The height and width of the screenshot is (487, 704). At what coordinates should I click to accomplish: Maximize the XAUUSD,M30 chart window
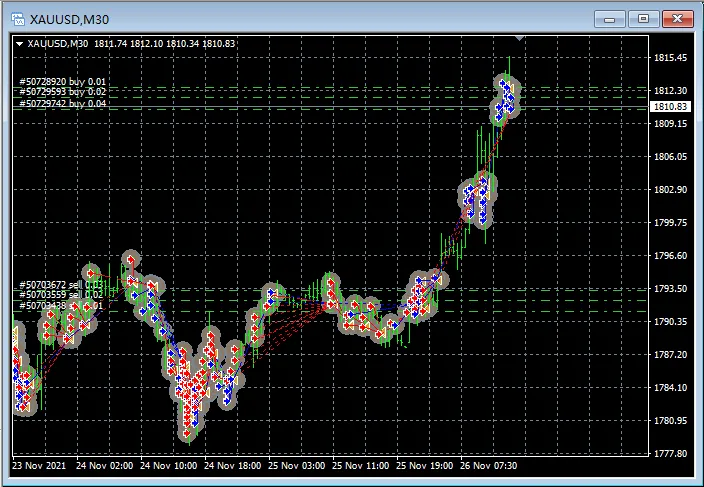pyautogui.click(x=642, y=18)
